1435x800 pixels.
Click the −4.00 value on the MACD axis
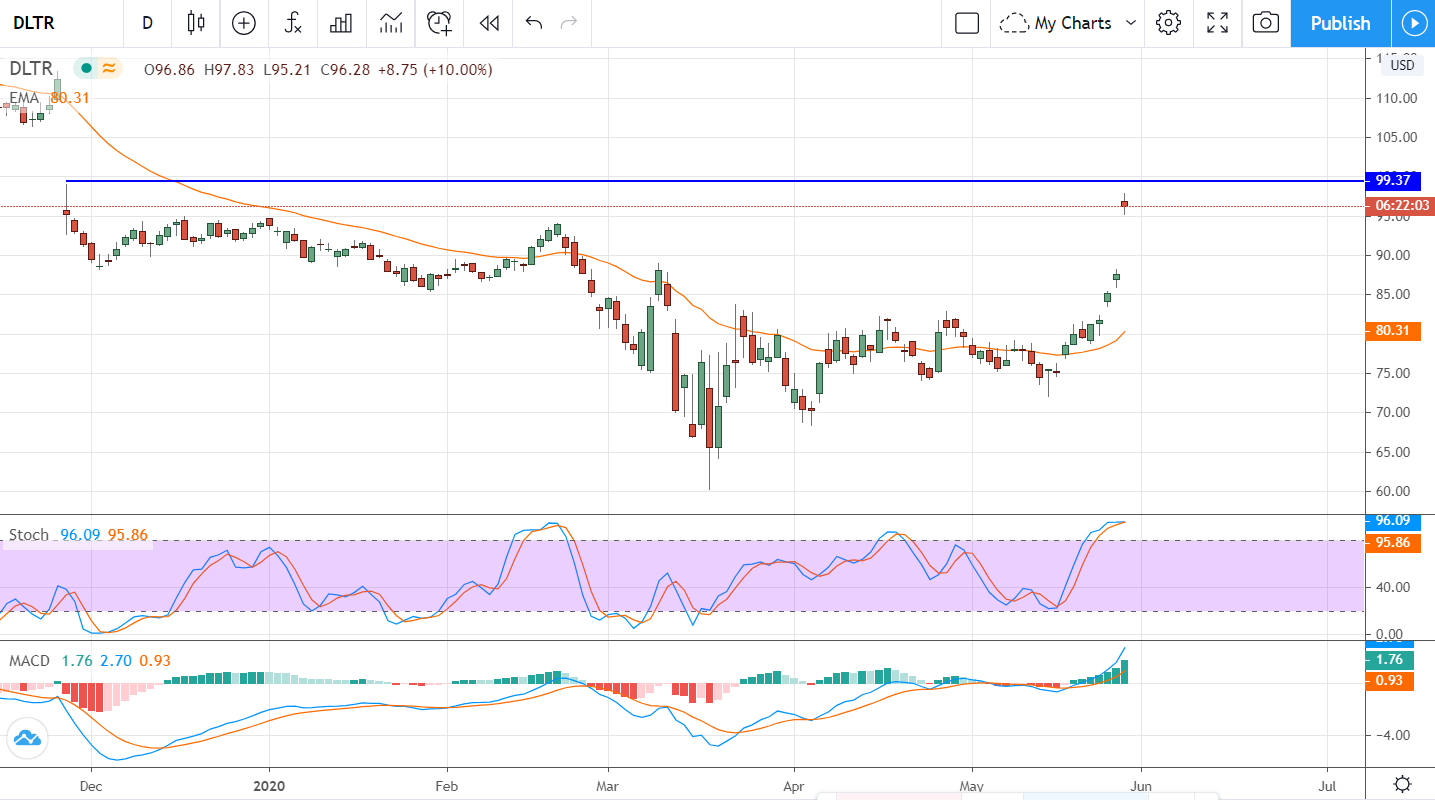coord(1392,735)
